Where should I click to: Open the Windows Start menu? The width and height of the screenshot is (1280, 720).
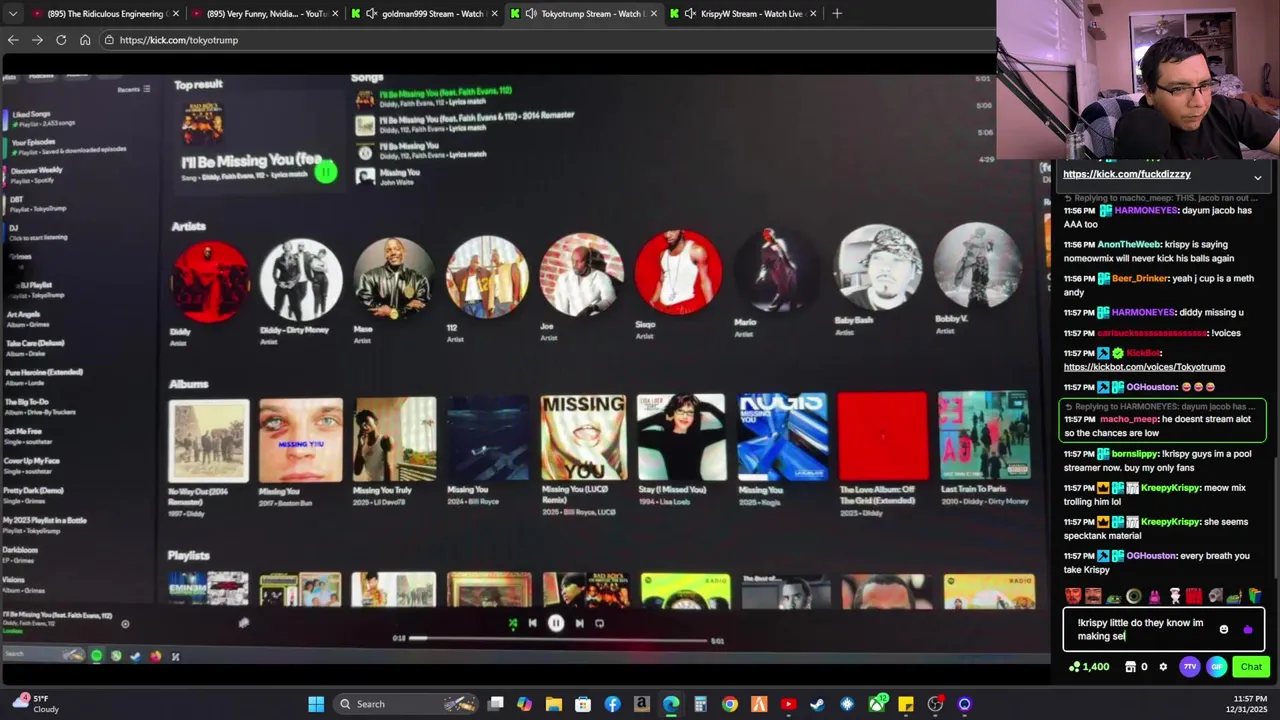(x=316, y=704)
